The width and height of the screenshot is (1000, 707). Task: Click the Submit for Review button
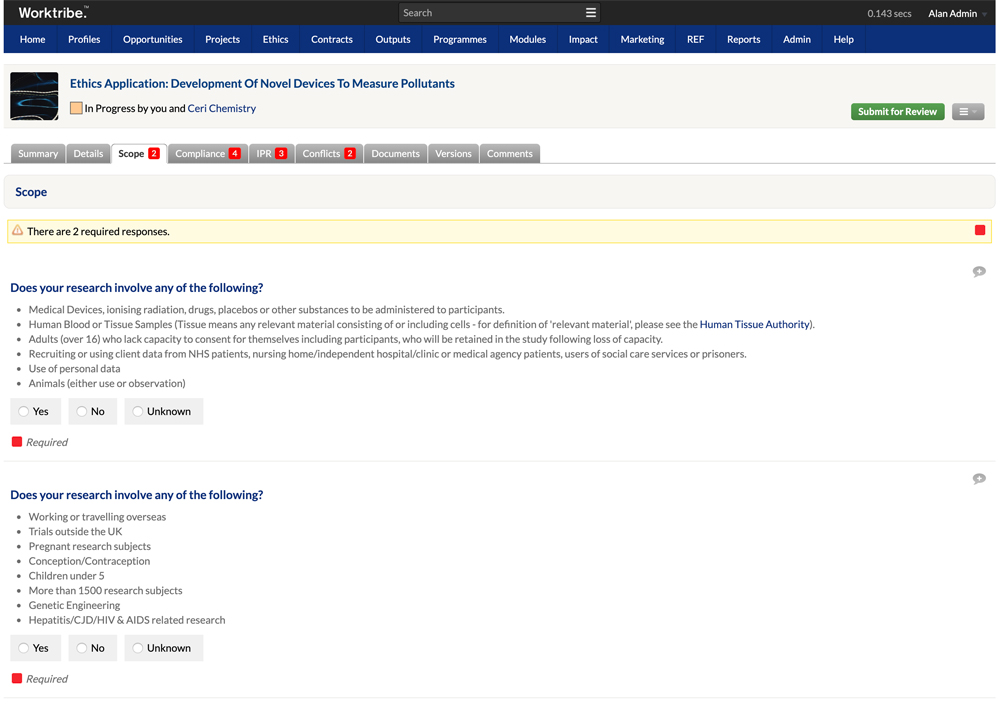coord(897,112)
